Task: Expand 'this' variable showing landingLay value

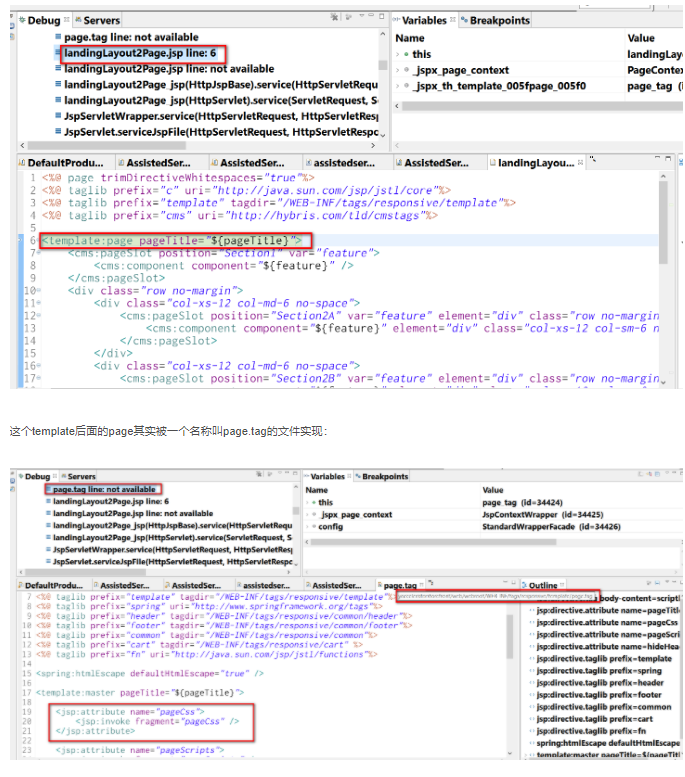Action: pos(398,55)
